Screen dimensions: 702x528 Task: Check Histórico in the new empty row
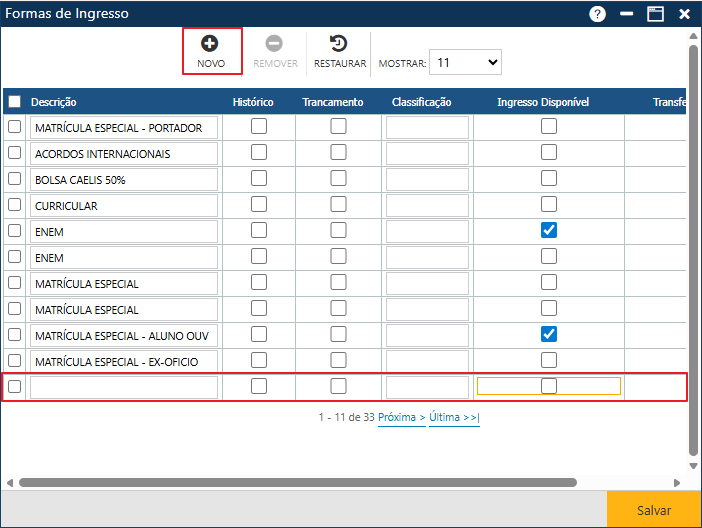(259, 386)
